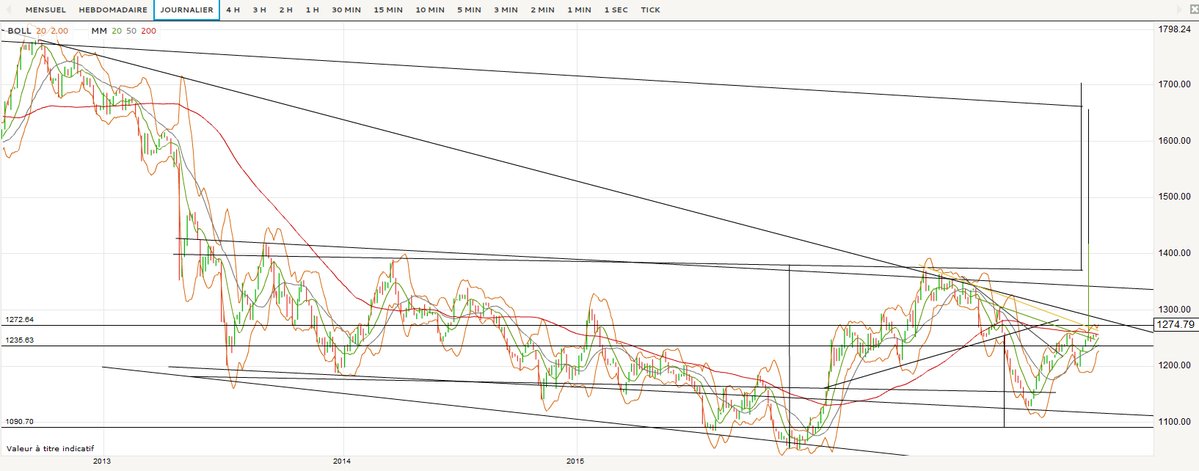Click the 2015 date axis label
Image resolution: width=1199 pixels, height=471 pixels.
575,462
